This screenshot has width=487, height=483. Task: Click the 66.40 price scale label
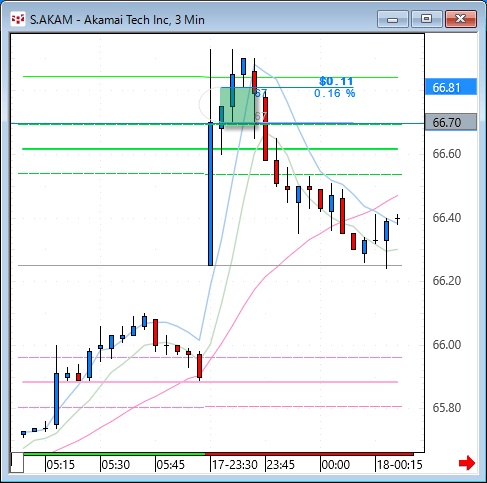tap(447, 218)
